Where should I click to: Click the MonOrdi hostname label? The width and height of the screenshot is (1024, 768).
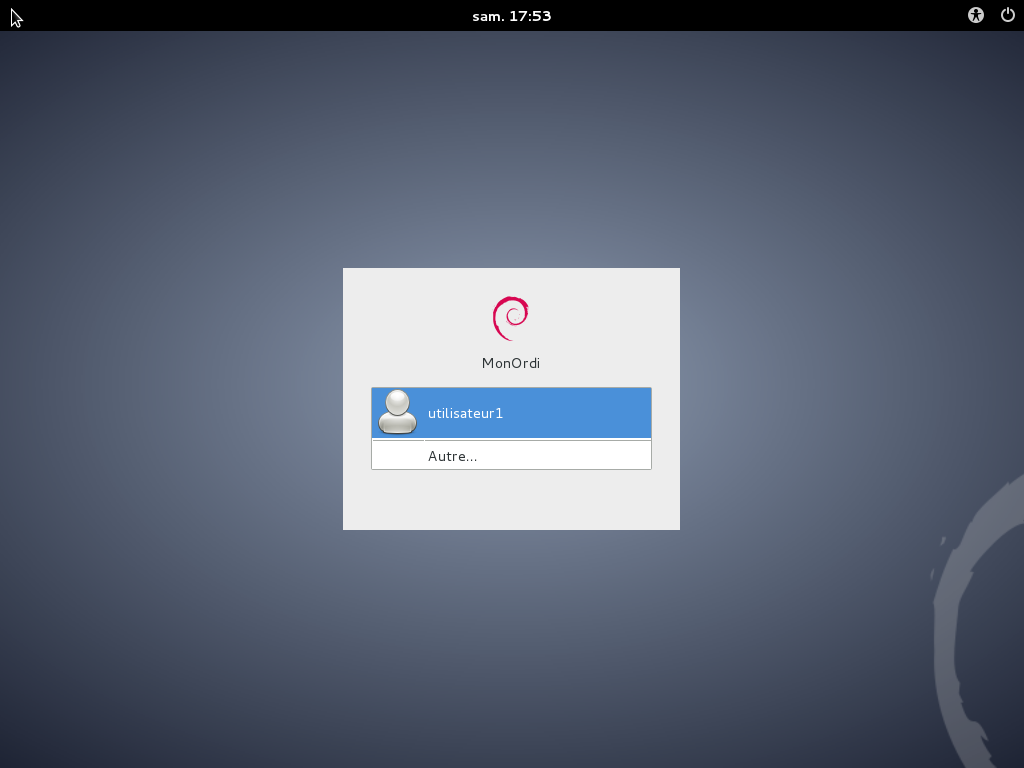click(x=511, y=363)
